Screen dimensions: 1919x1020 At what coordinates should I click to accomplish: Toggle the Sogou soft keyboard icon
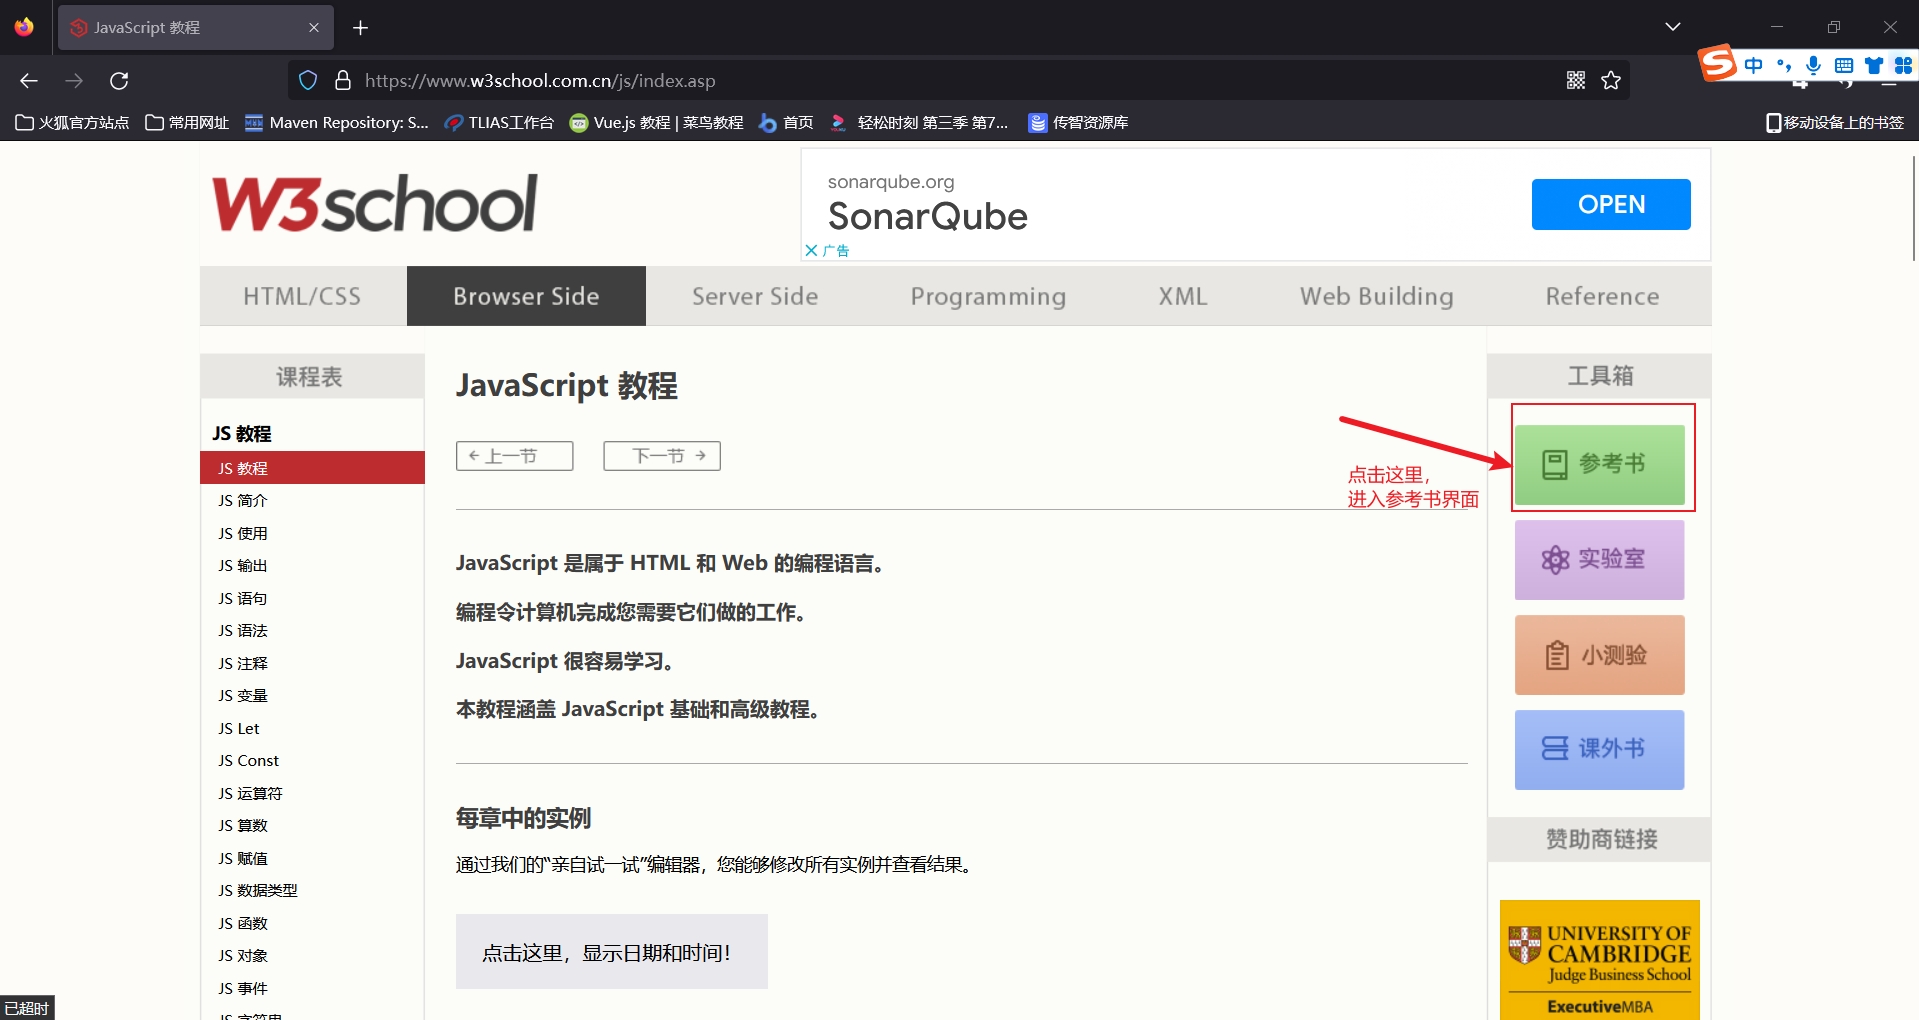pos(1843,66)
